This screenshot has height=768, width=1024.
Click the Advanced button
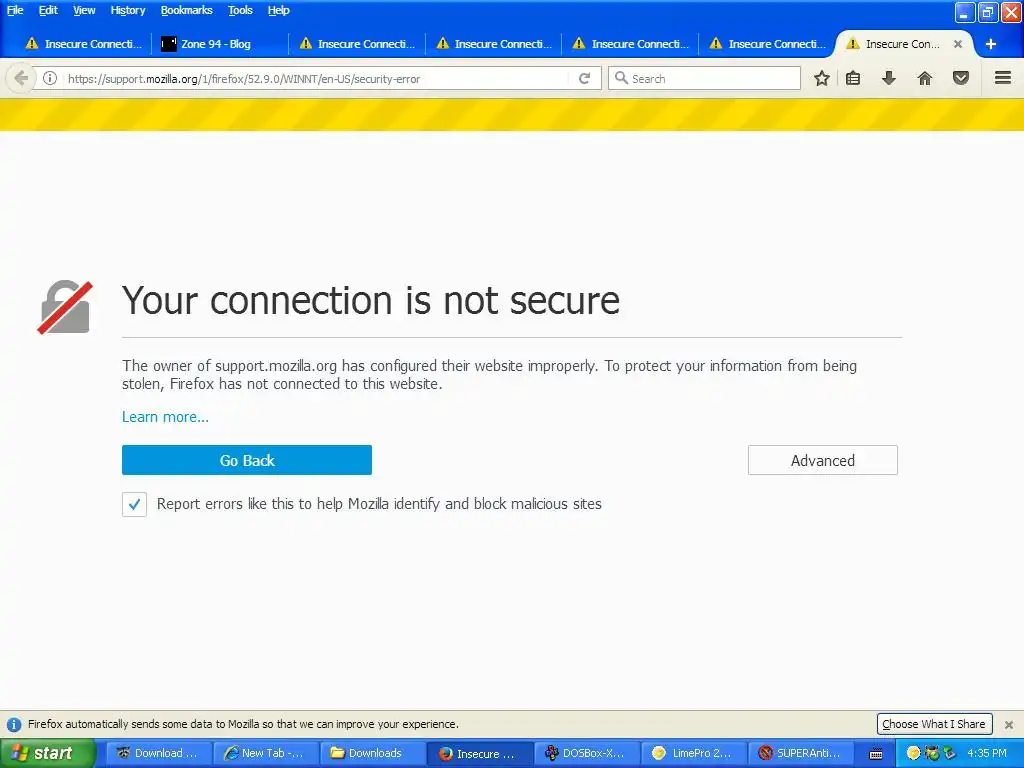(x=823, y=460)
